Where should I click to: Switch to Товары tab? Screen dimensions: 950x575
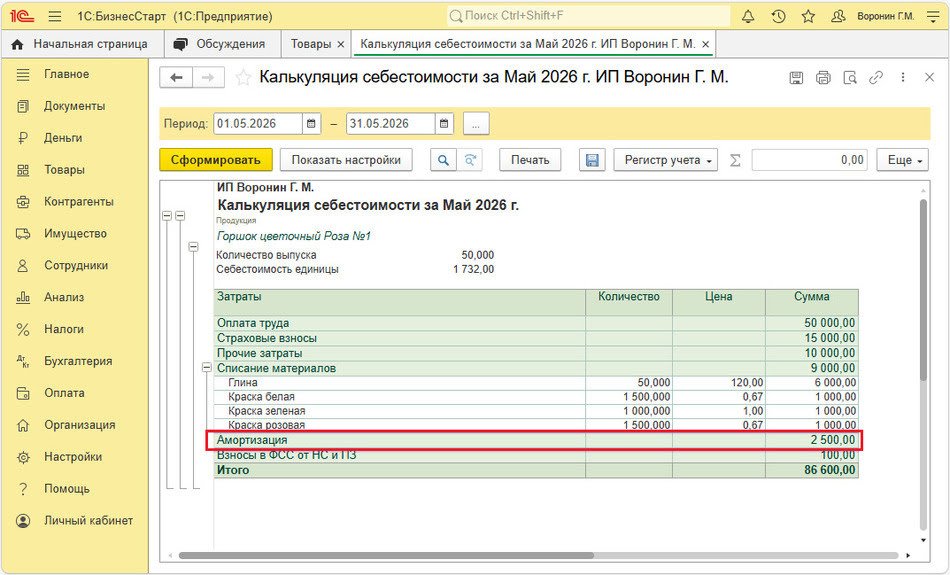coord(311,44)
